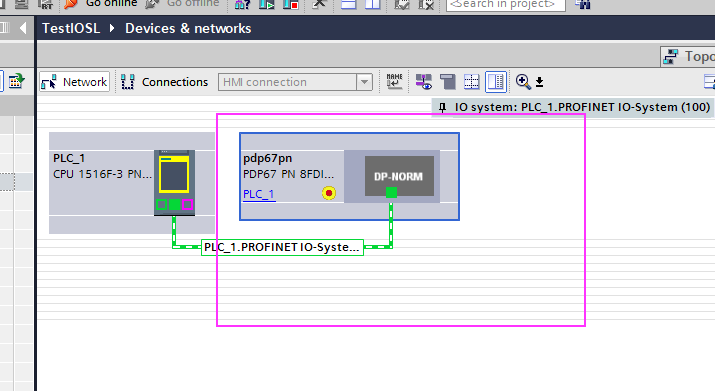Click the dashed-box layout icon in network toolbar
Screen dimensions: 715x391
[x=471, y=82]
